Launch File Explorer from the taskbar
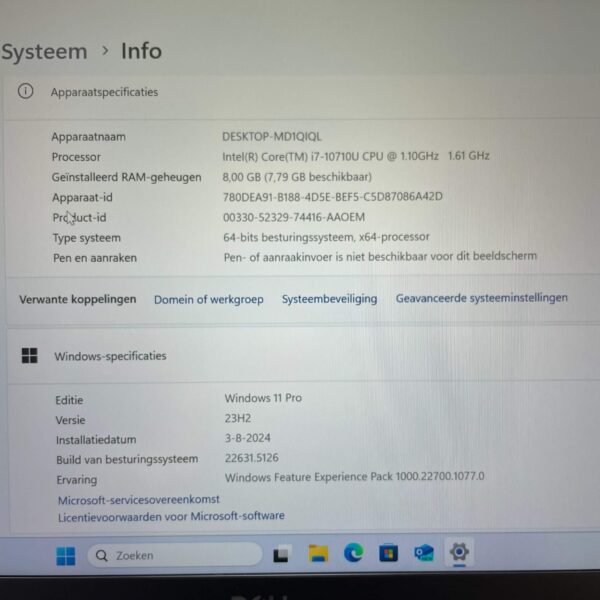 tap(318, 554)
